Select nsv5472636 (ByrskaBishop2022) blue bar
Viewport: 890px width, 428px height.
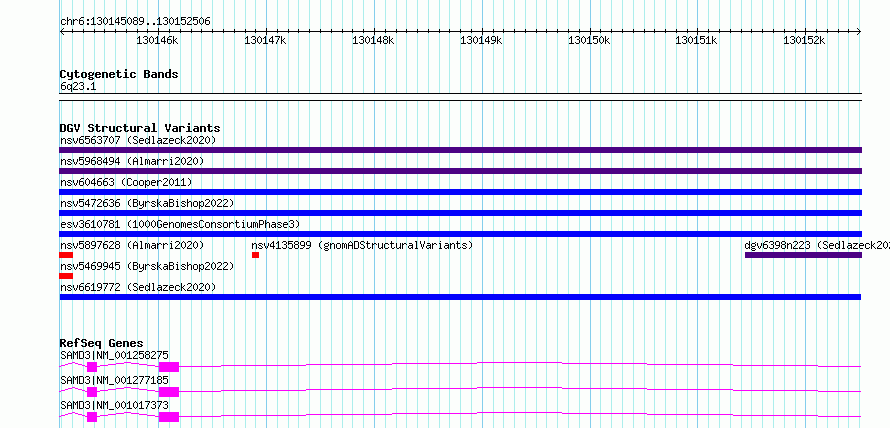click(460, 213)
